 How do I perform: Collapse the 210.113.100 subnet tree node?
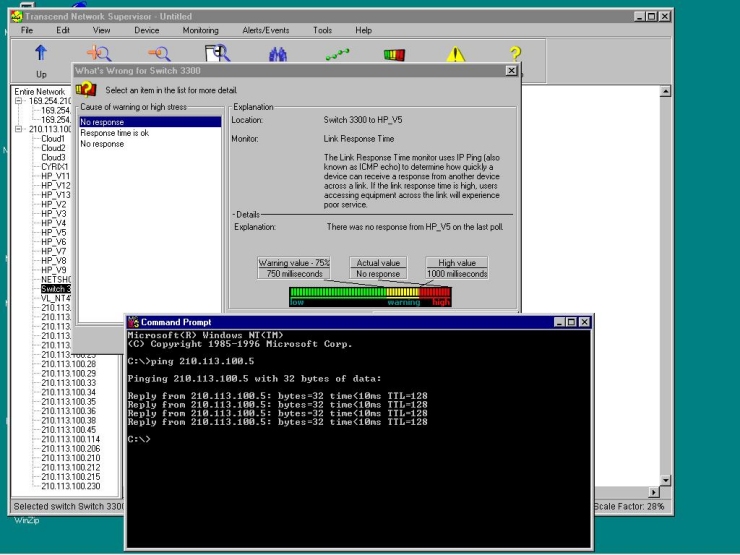tap(18, 129)
